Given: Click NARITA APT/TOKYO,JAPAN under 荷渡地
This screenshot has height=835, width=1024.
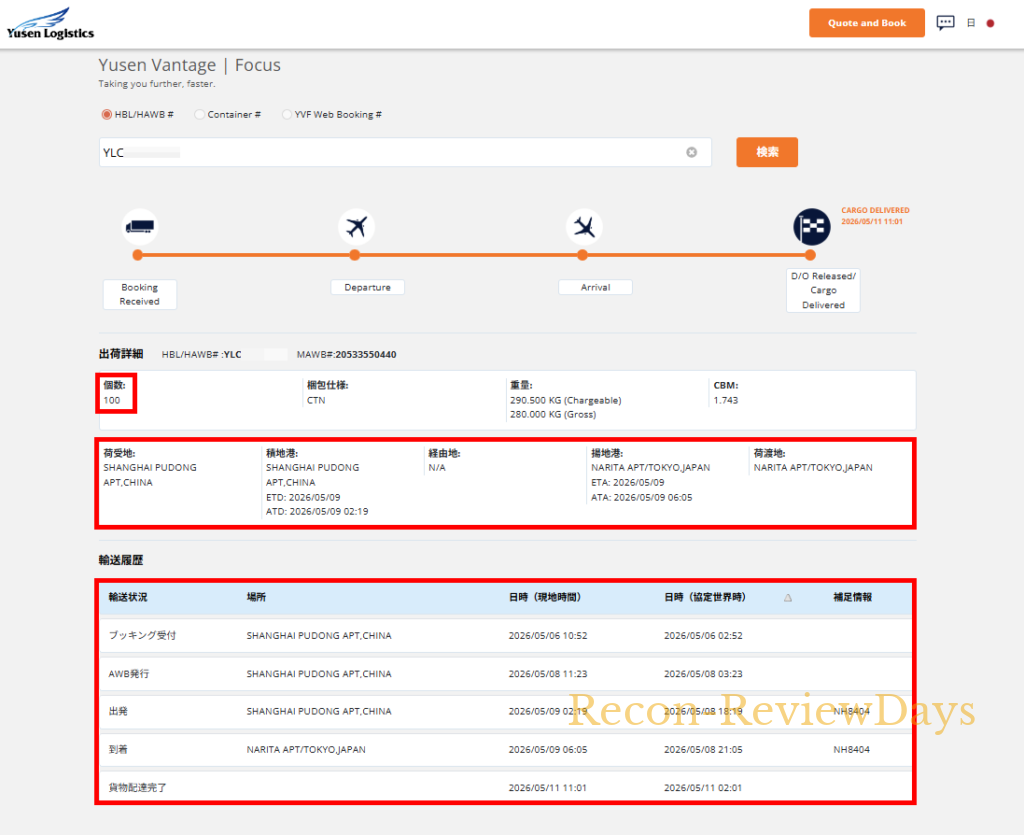Looking at the screenshot, I should click(x=813, y=467).
